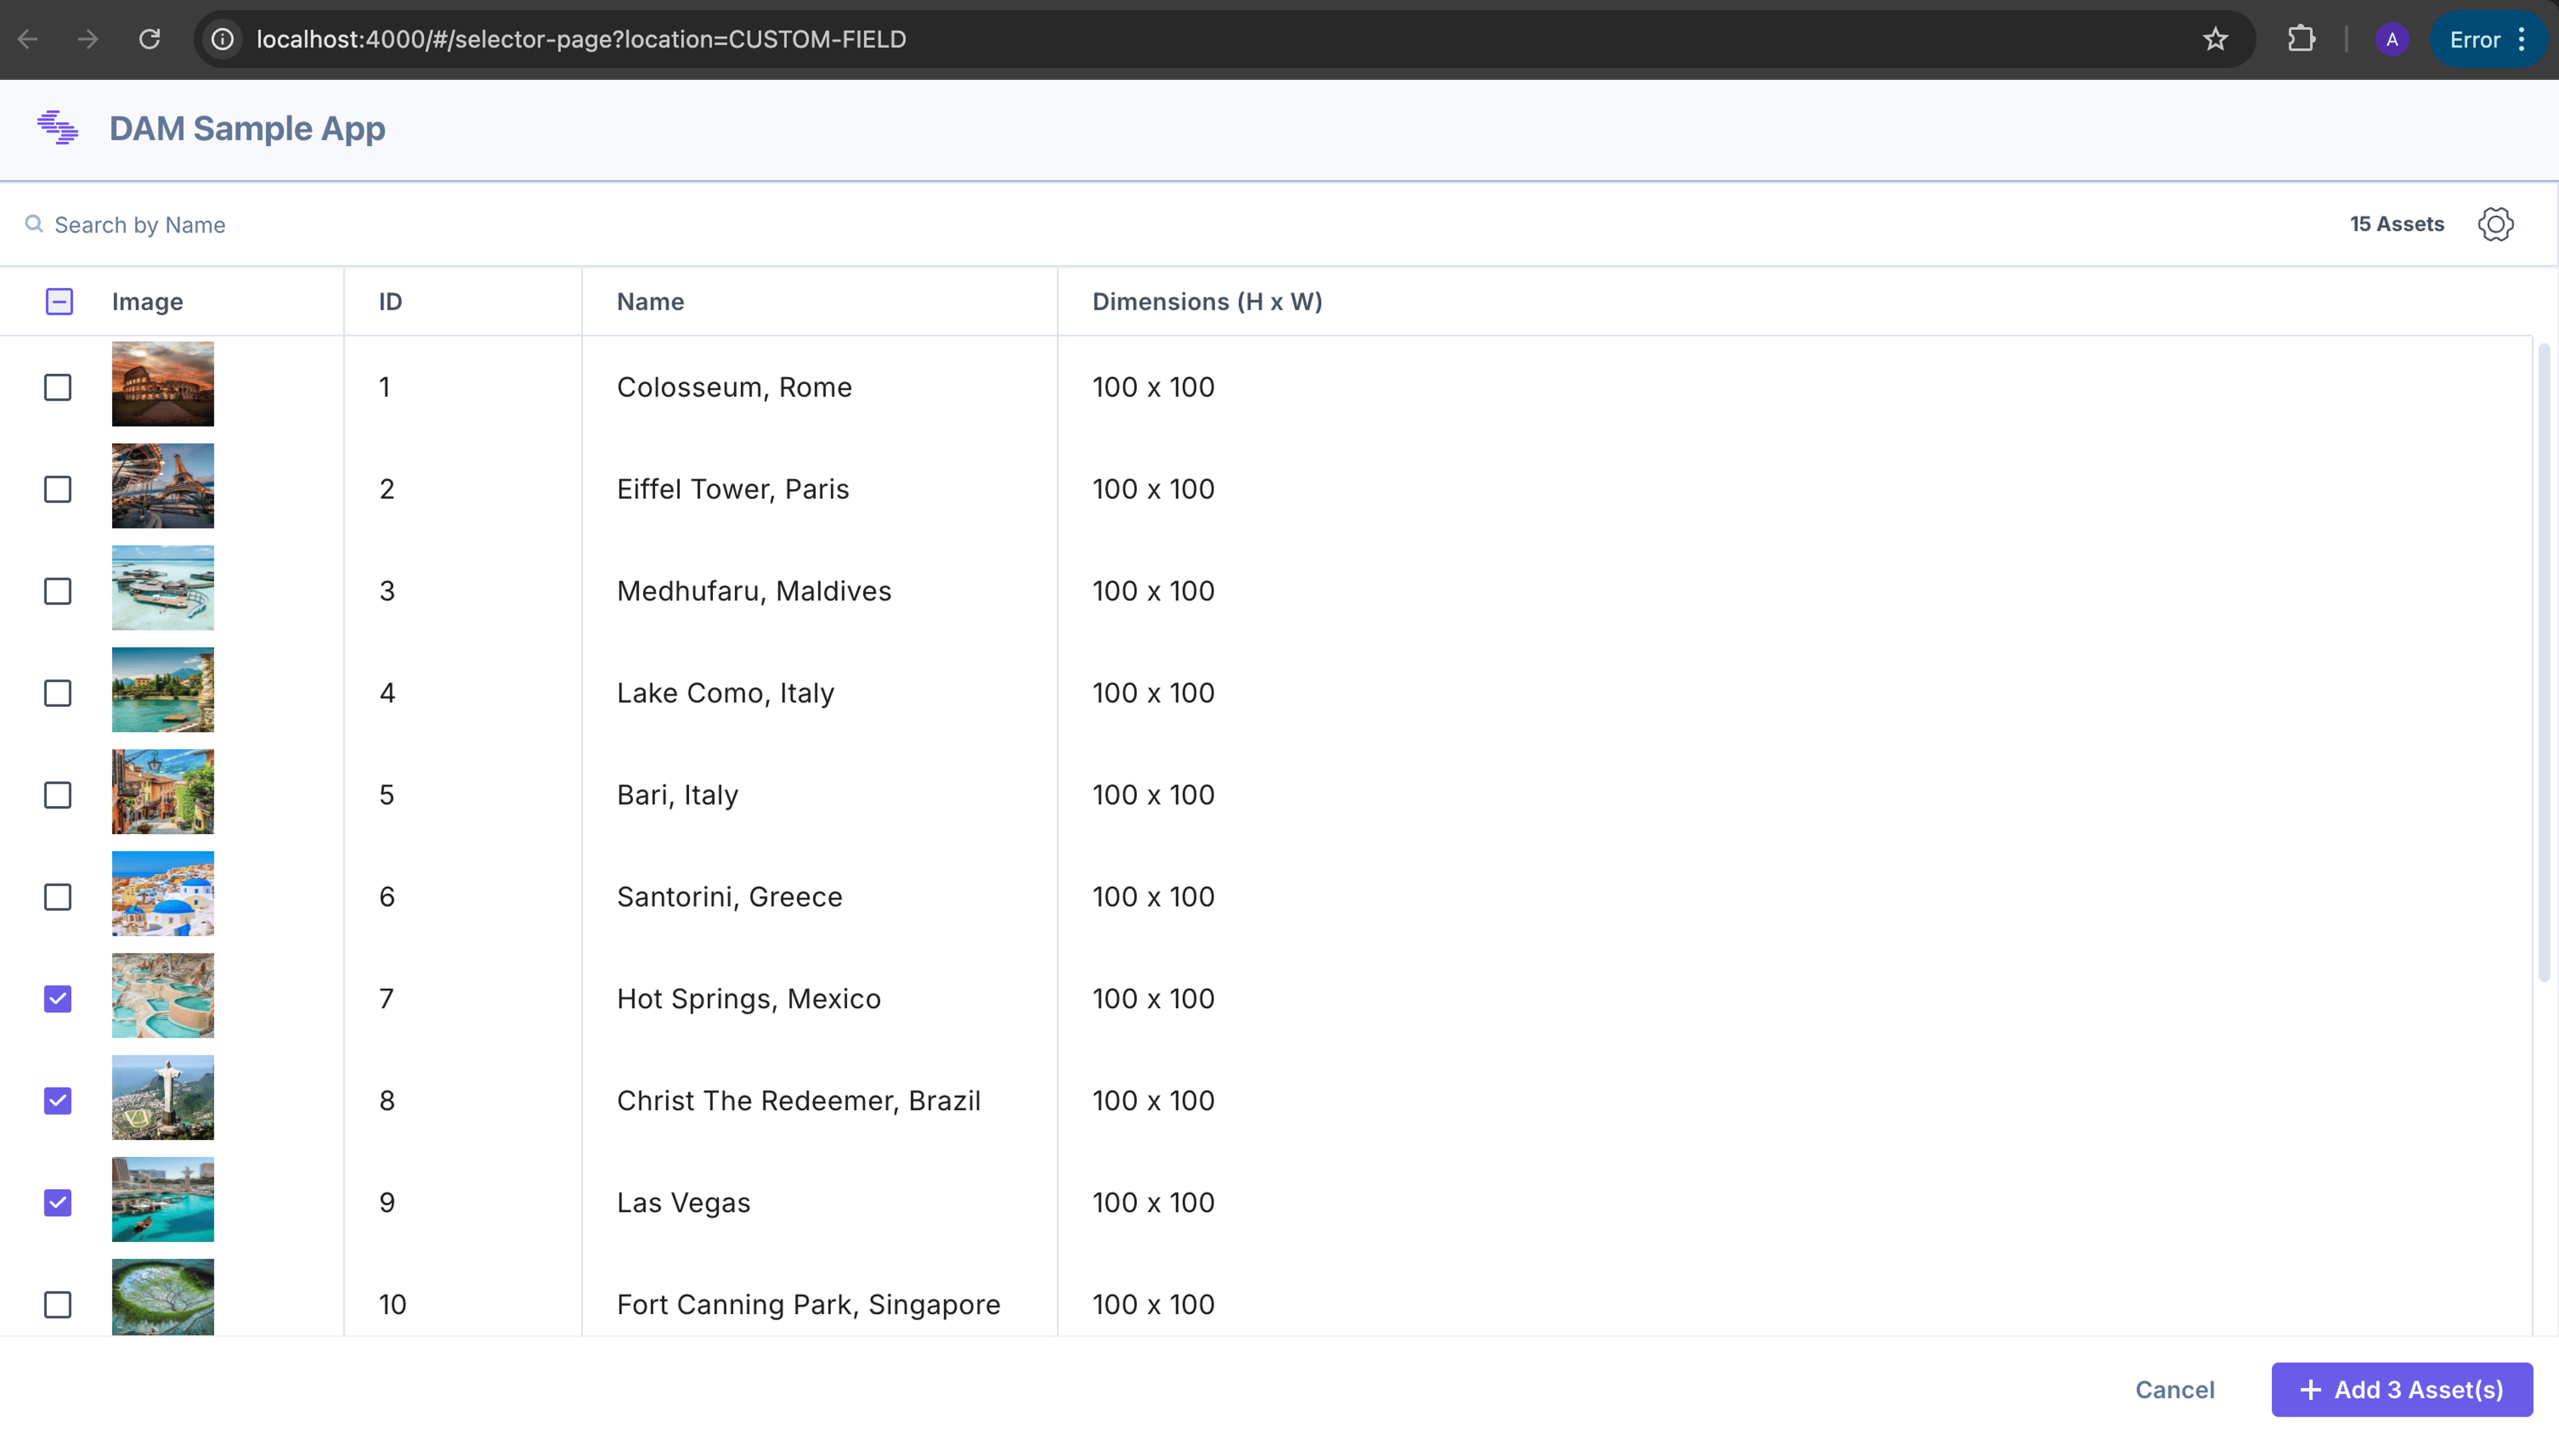This screenshot has width=2559, height=1456.
Task: Click the Santorini, Greece thumbnail image
Action: click(163, 894)
